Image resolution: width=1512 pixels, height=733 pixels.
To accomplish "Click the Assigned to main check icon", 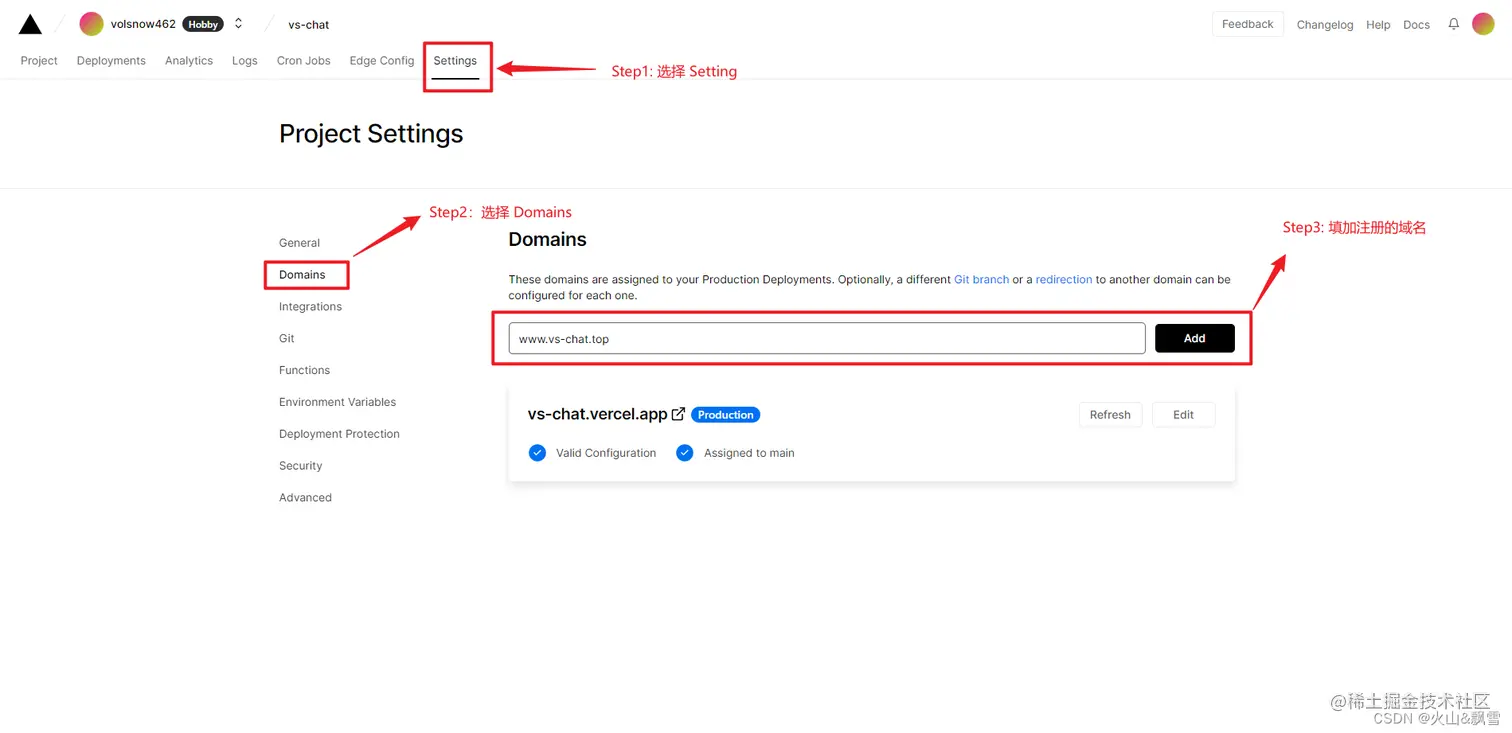I will click(x=685, y=453).
